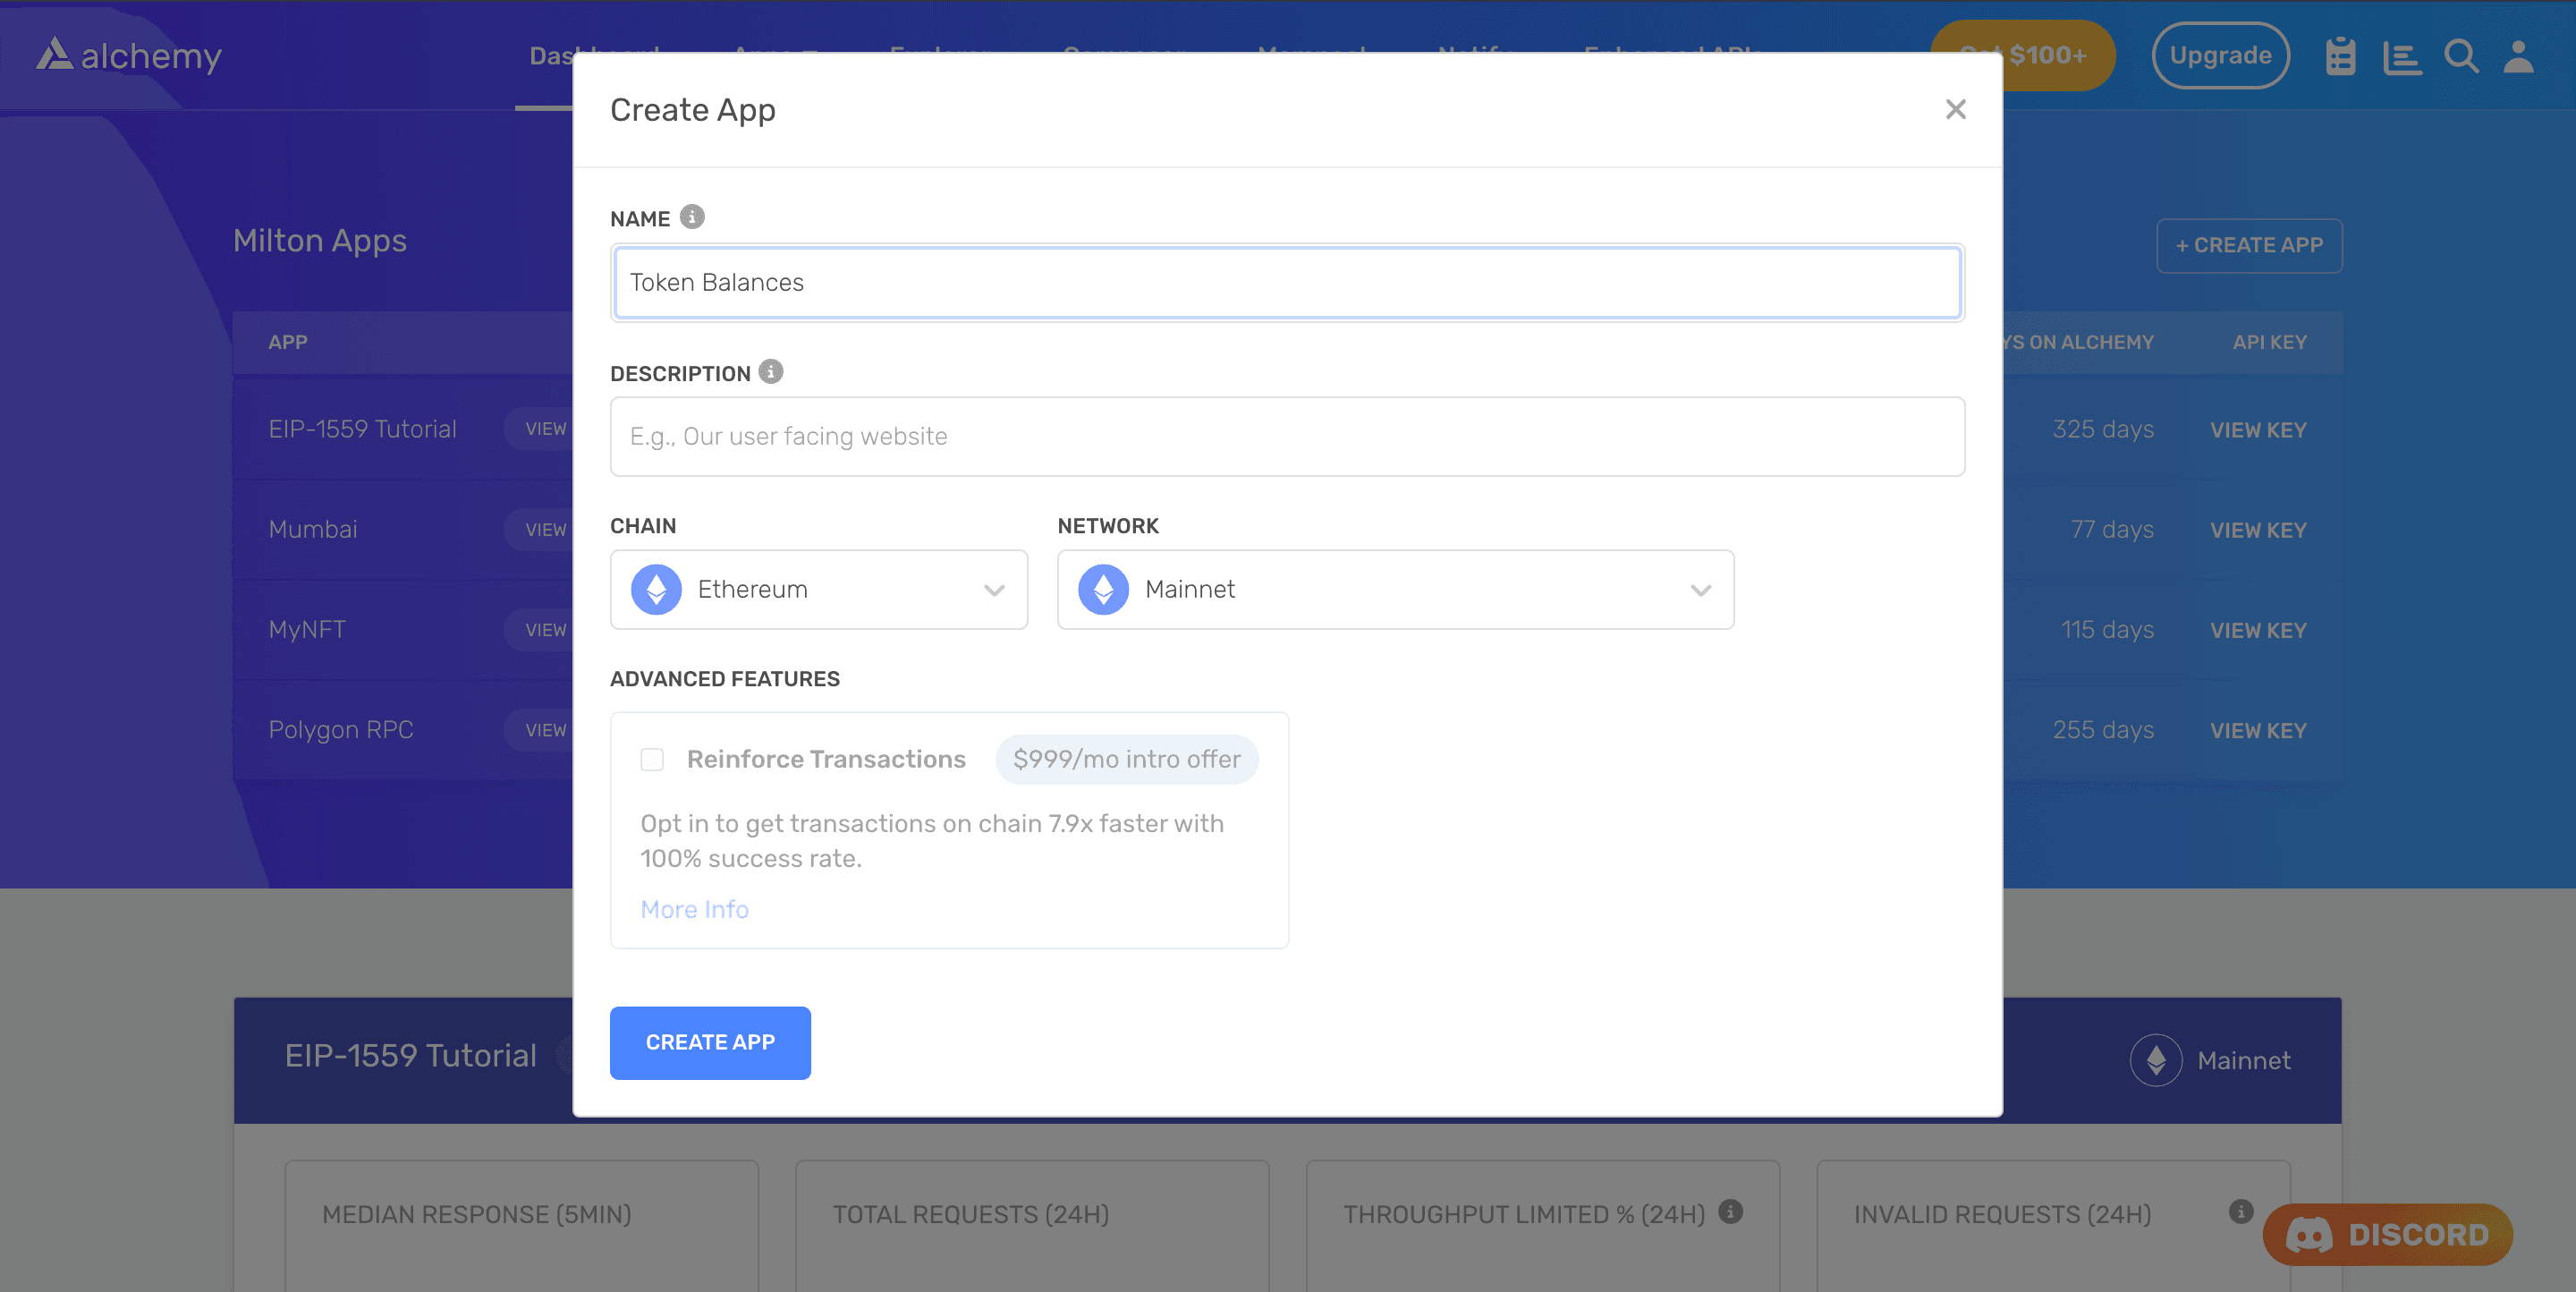Click into the Description input field
This screenshot has width=2576, height=1292.
[1286, 437]
